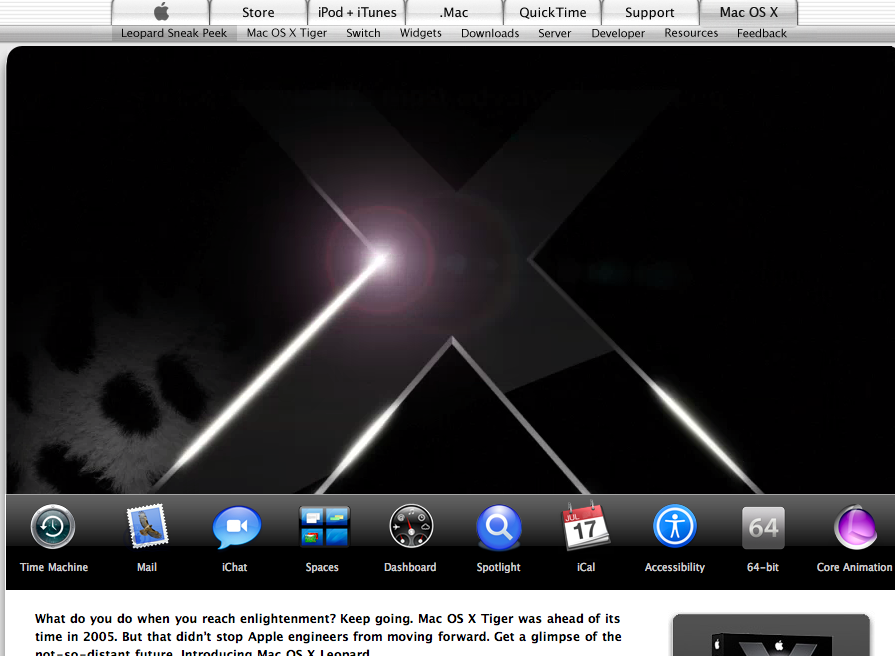Click the Spaces text label
This screenshot has width=895, height=656.
[x=322, y=567]
